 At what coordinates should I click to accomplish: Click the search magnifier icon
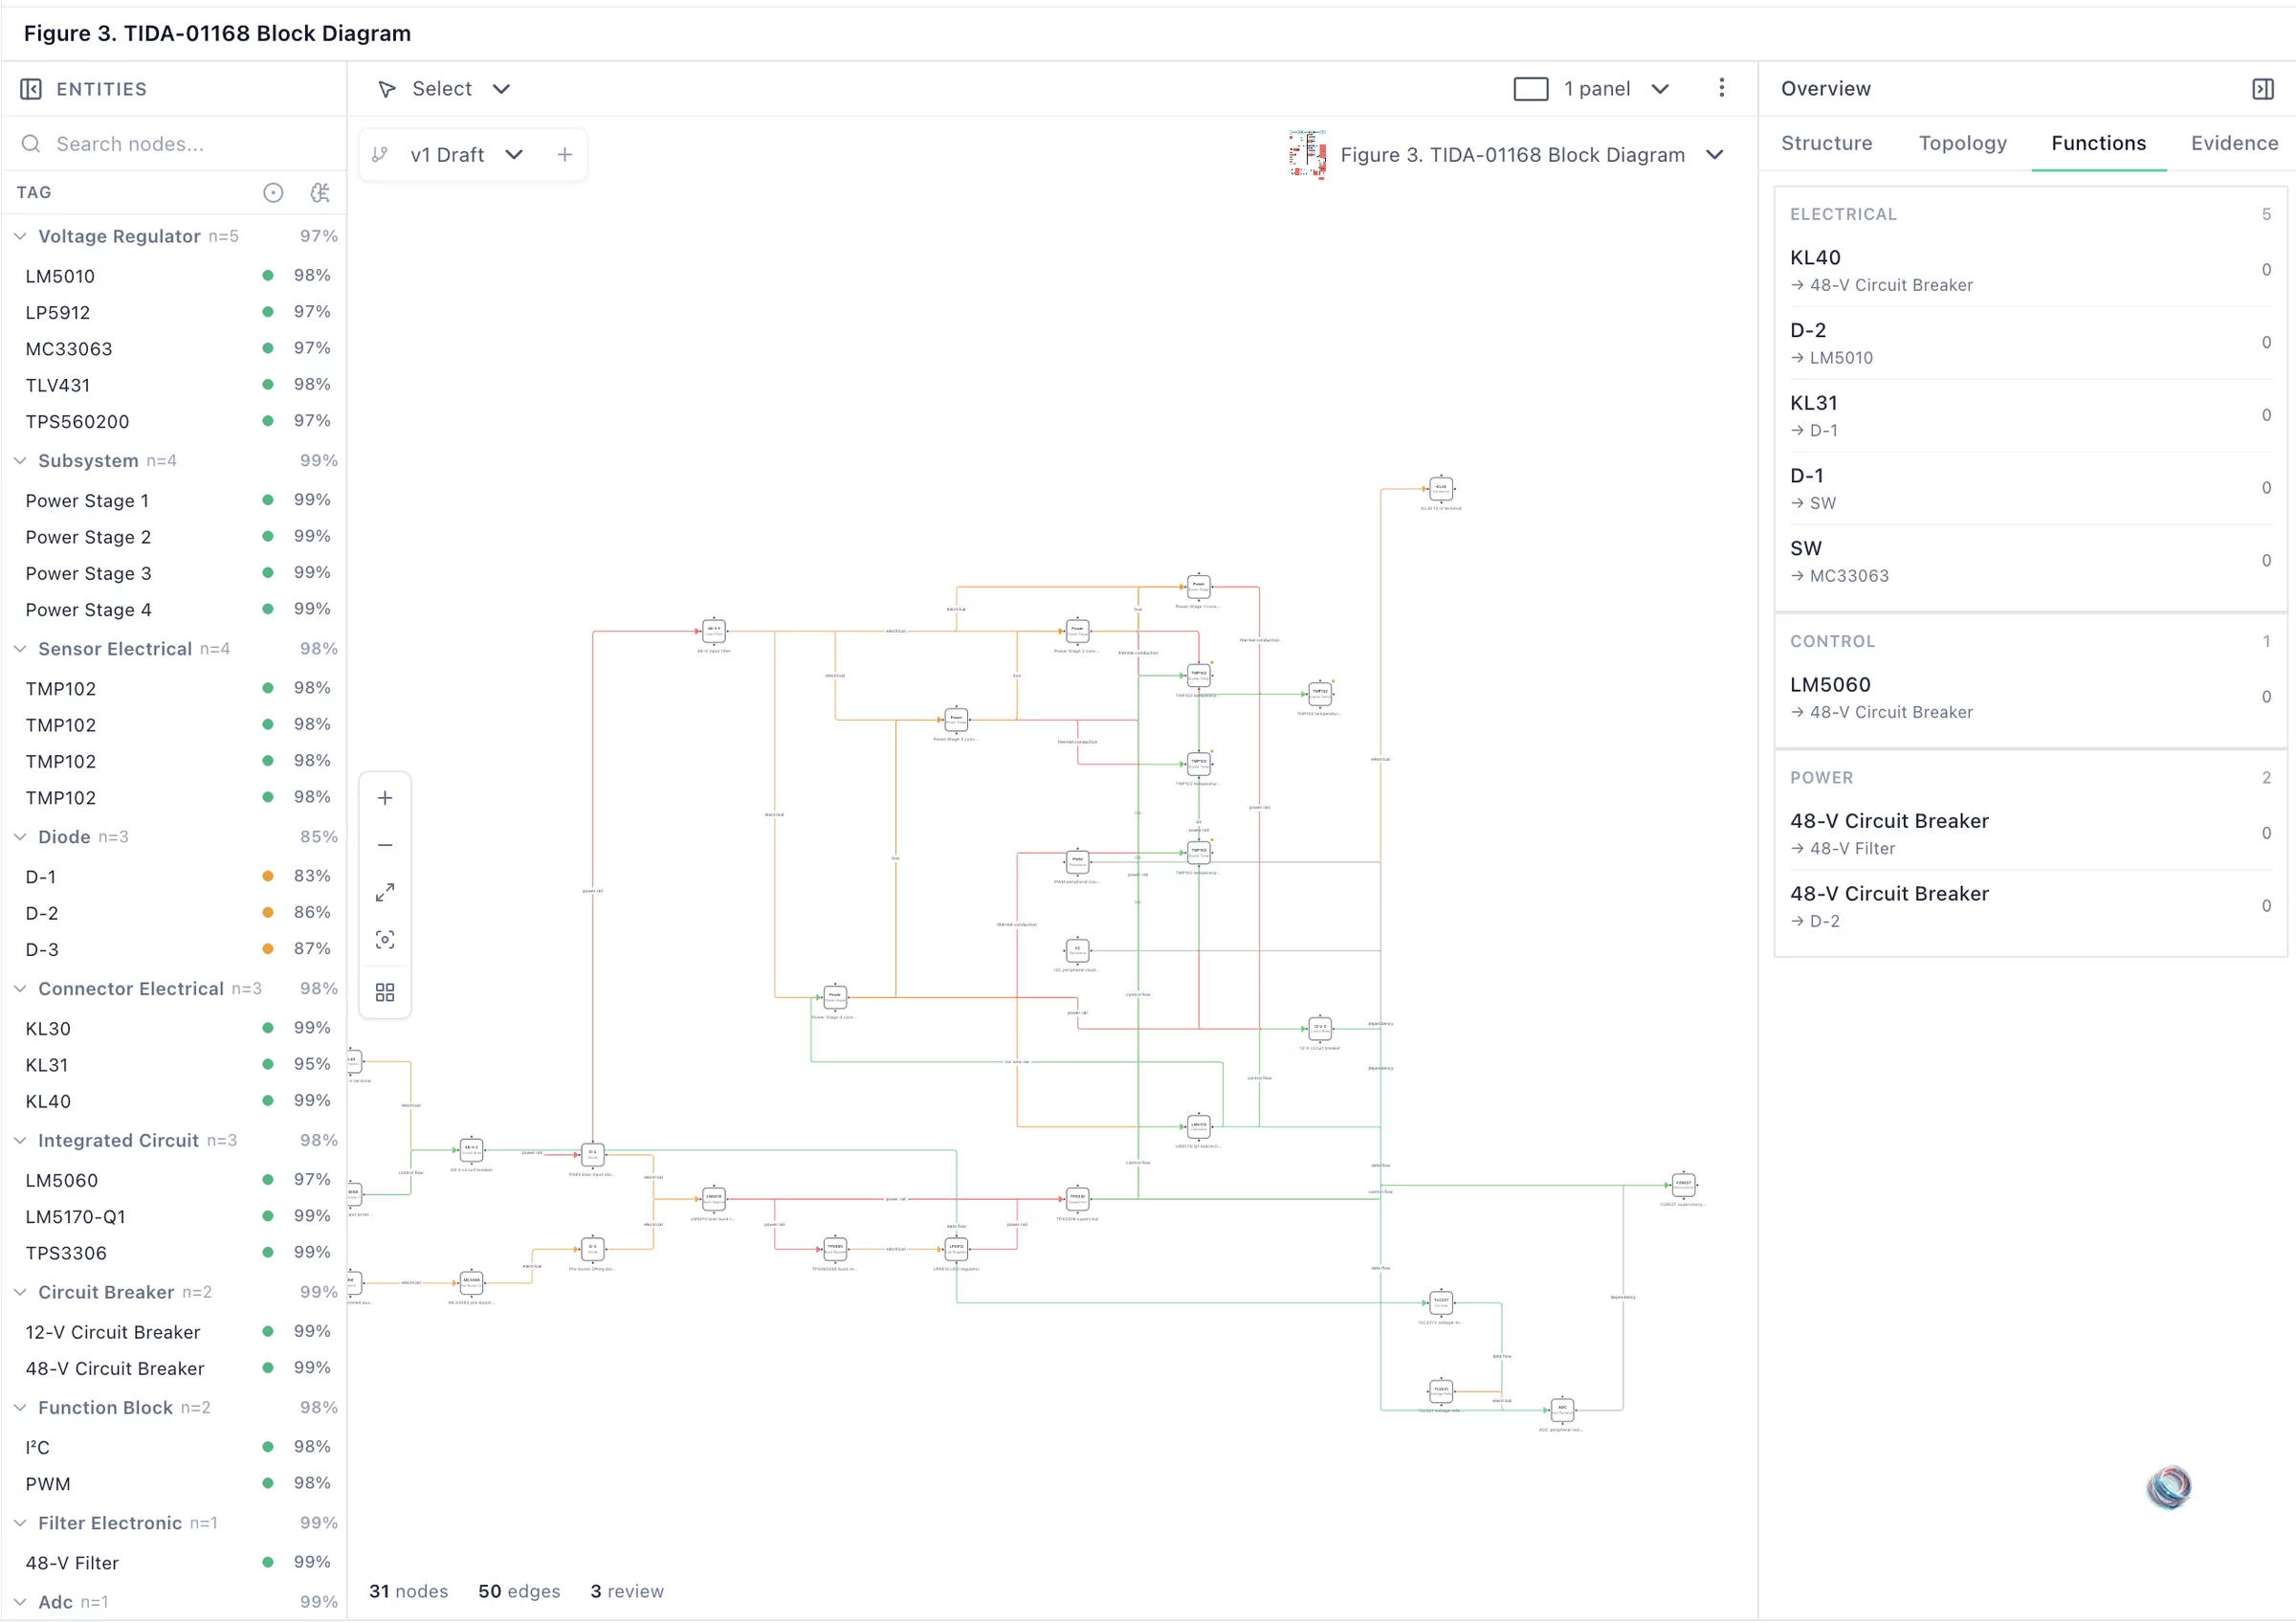[31, 144]
